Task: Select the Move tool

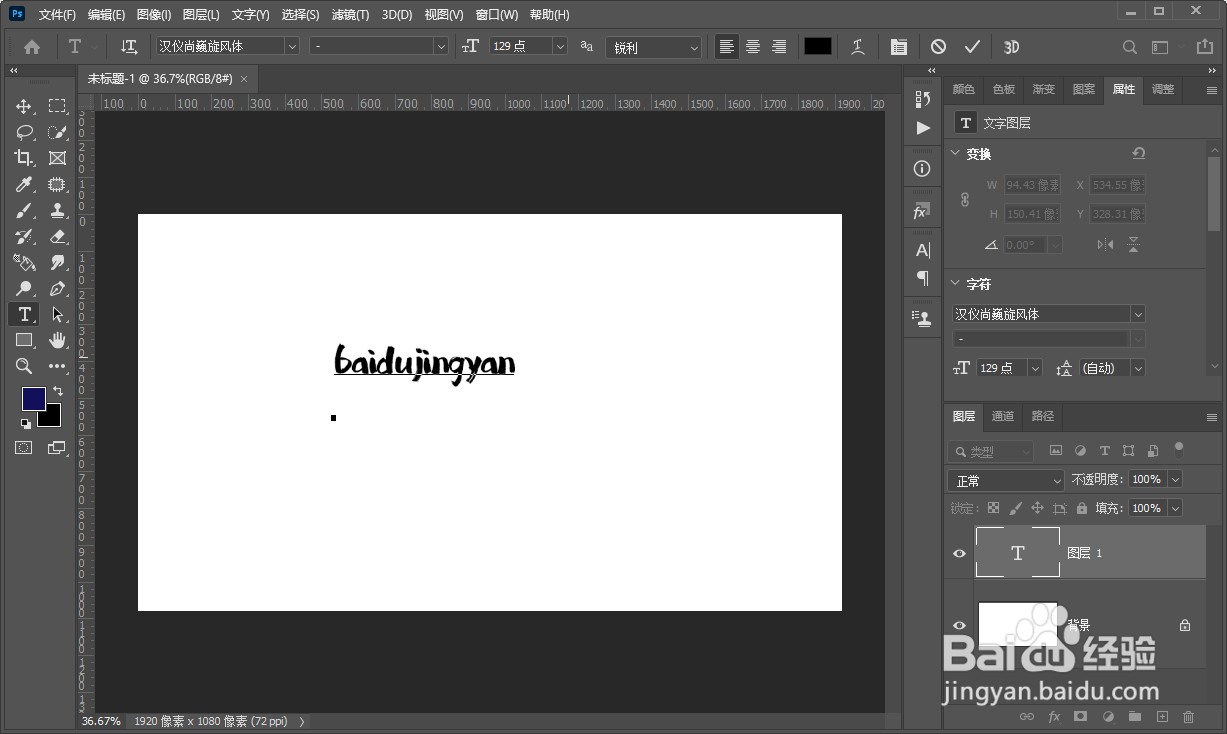Action: pos(24,106)
